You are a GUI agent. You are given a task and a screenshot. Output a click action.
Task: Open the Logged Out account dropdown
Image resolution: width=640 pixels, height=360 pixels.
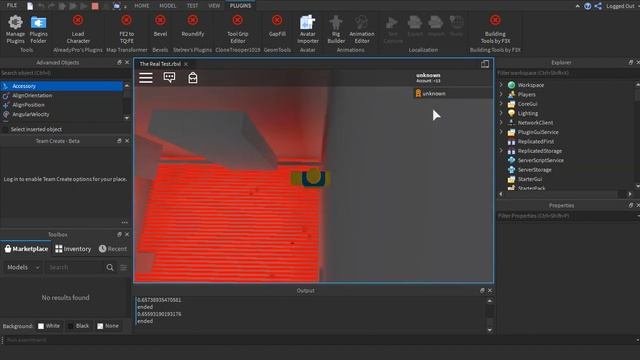click(622, 6)
